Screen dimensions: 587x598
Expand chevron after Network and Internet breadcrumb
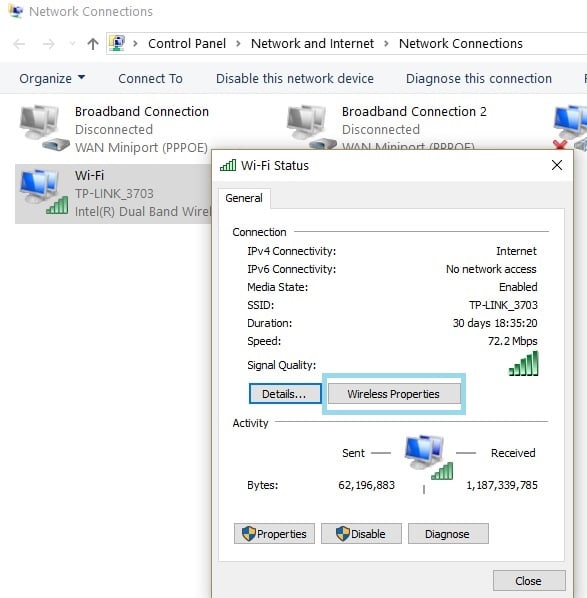pyautogui.click(x=386, y=43)
